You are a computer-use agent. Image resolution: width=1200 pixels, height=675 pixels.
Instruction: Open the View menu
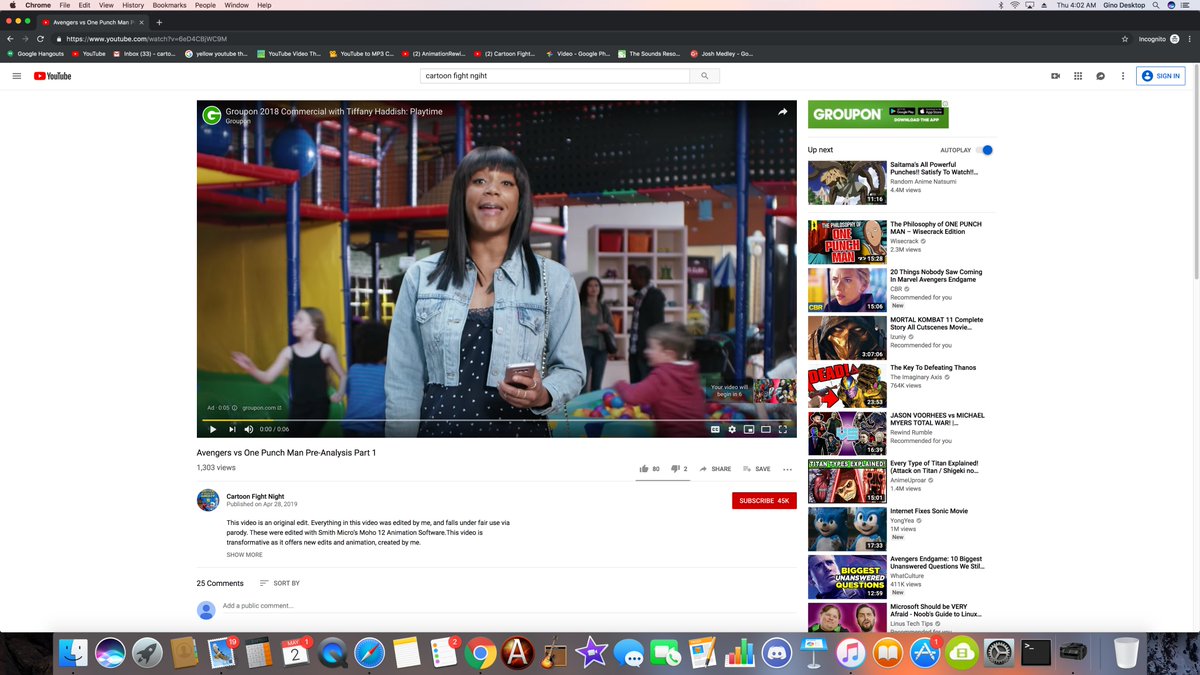click(x=107, y=5)
